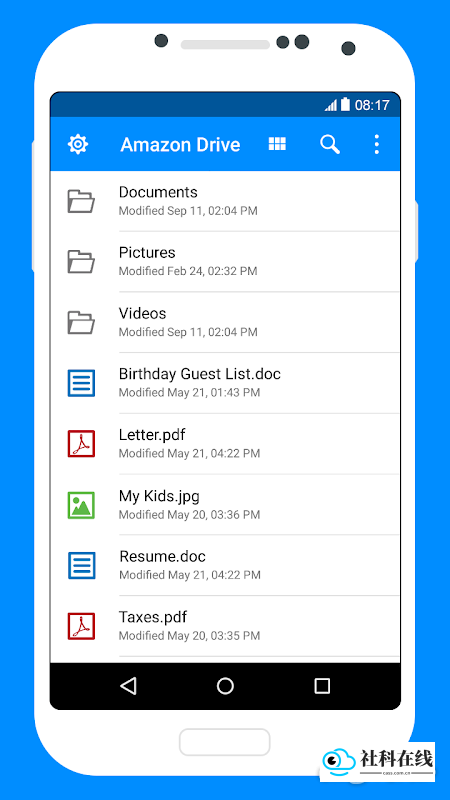Open the Pictures folder icon

81,262
